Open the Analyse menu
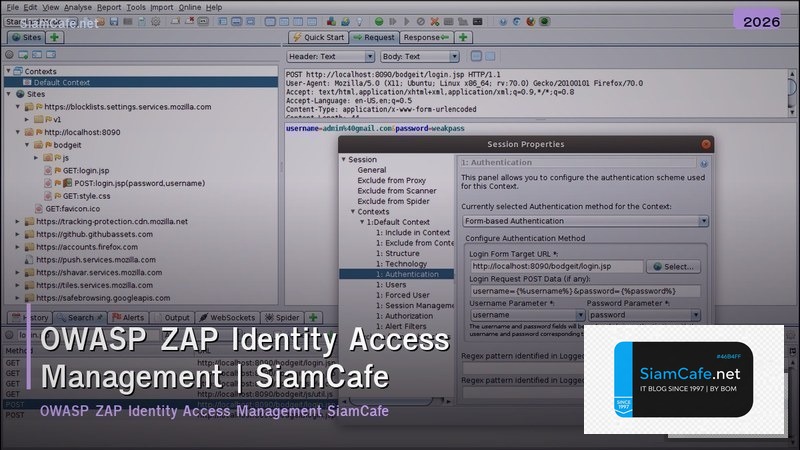Screen dimensions: 800x450 [x=78, y=7]
